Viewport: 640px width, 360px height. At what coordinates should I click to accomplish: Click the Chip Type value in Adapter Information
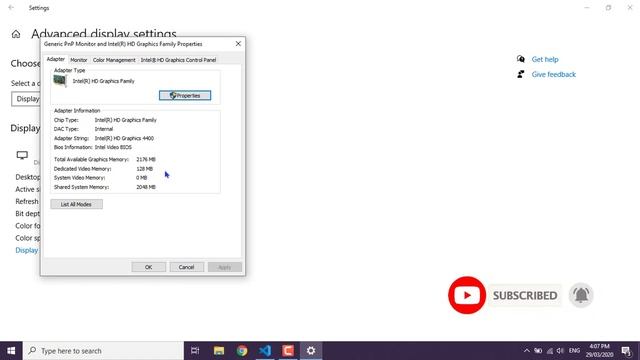click(x=125, y=120)
